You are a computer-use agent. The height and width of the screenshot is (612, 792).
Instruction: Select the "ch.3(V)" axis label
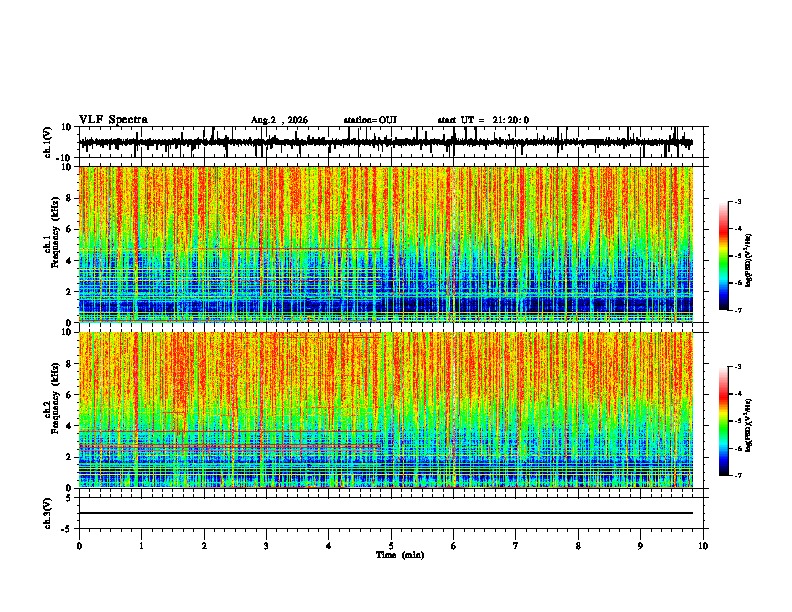[x=48, y=513]
